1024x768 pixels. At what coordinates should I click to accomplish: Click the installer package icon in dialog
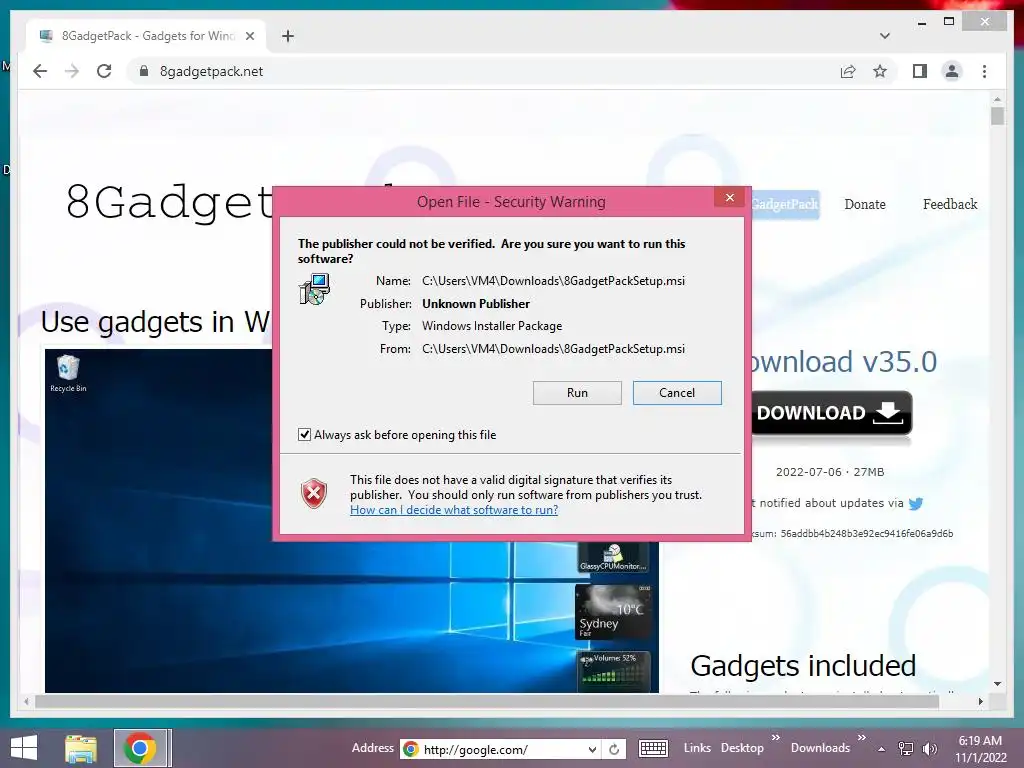(314, 289)
